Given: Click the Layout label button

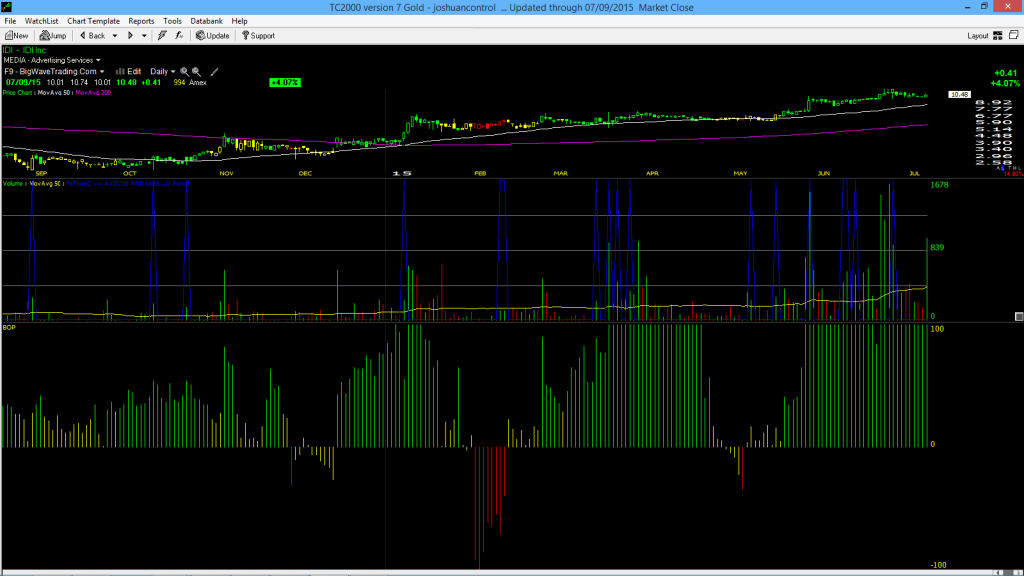Looking at the screenshot, I should [x=977, y=36].
